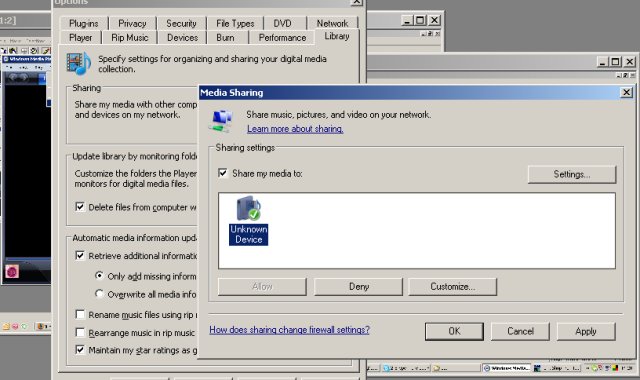This screenshot has height=380, width=640.
Task: Click the Library media icon in Options dialog
Action: tap(78, 64)
